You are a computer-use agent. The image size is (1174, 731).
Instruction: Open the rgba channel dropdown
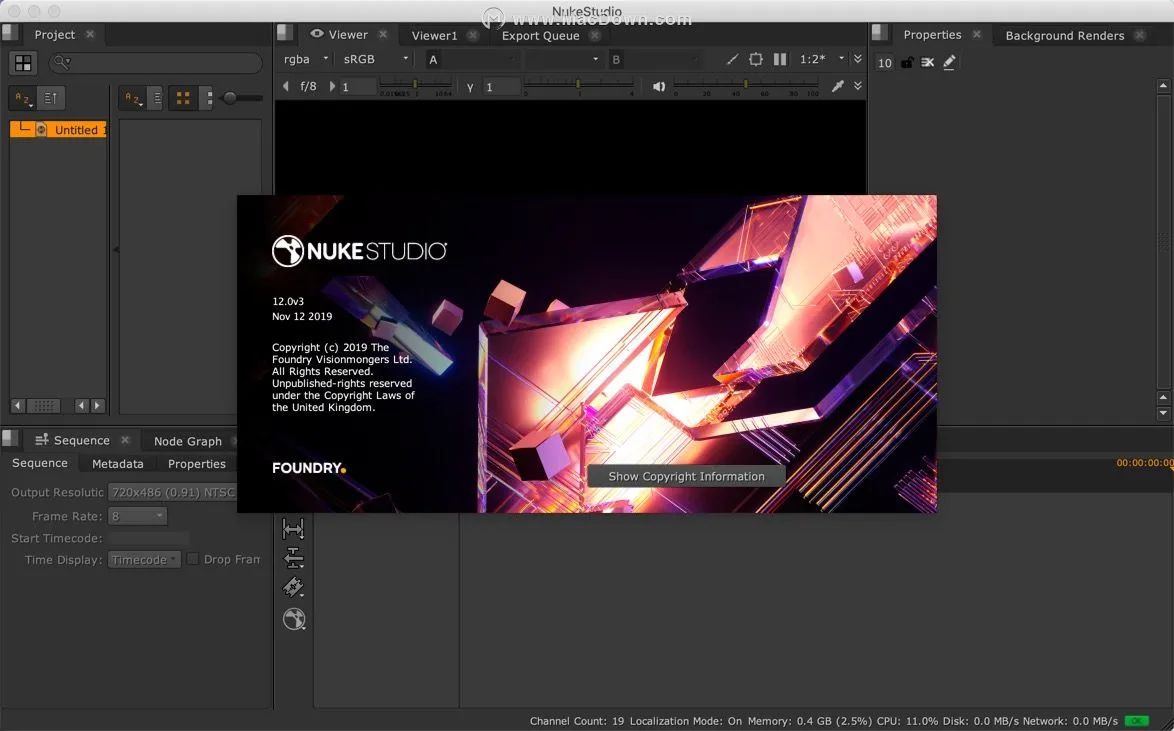click(x=305, y=59)
